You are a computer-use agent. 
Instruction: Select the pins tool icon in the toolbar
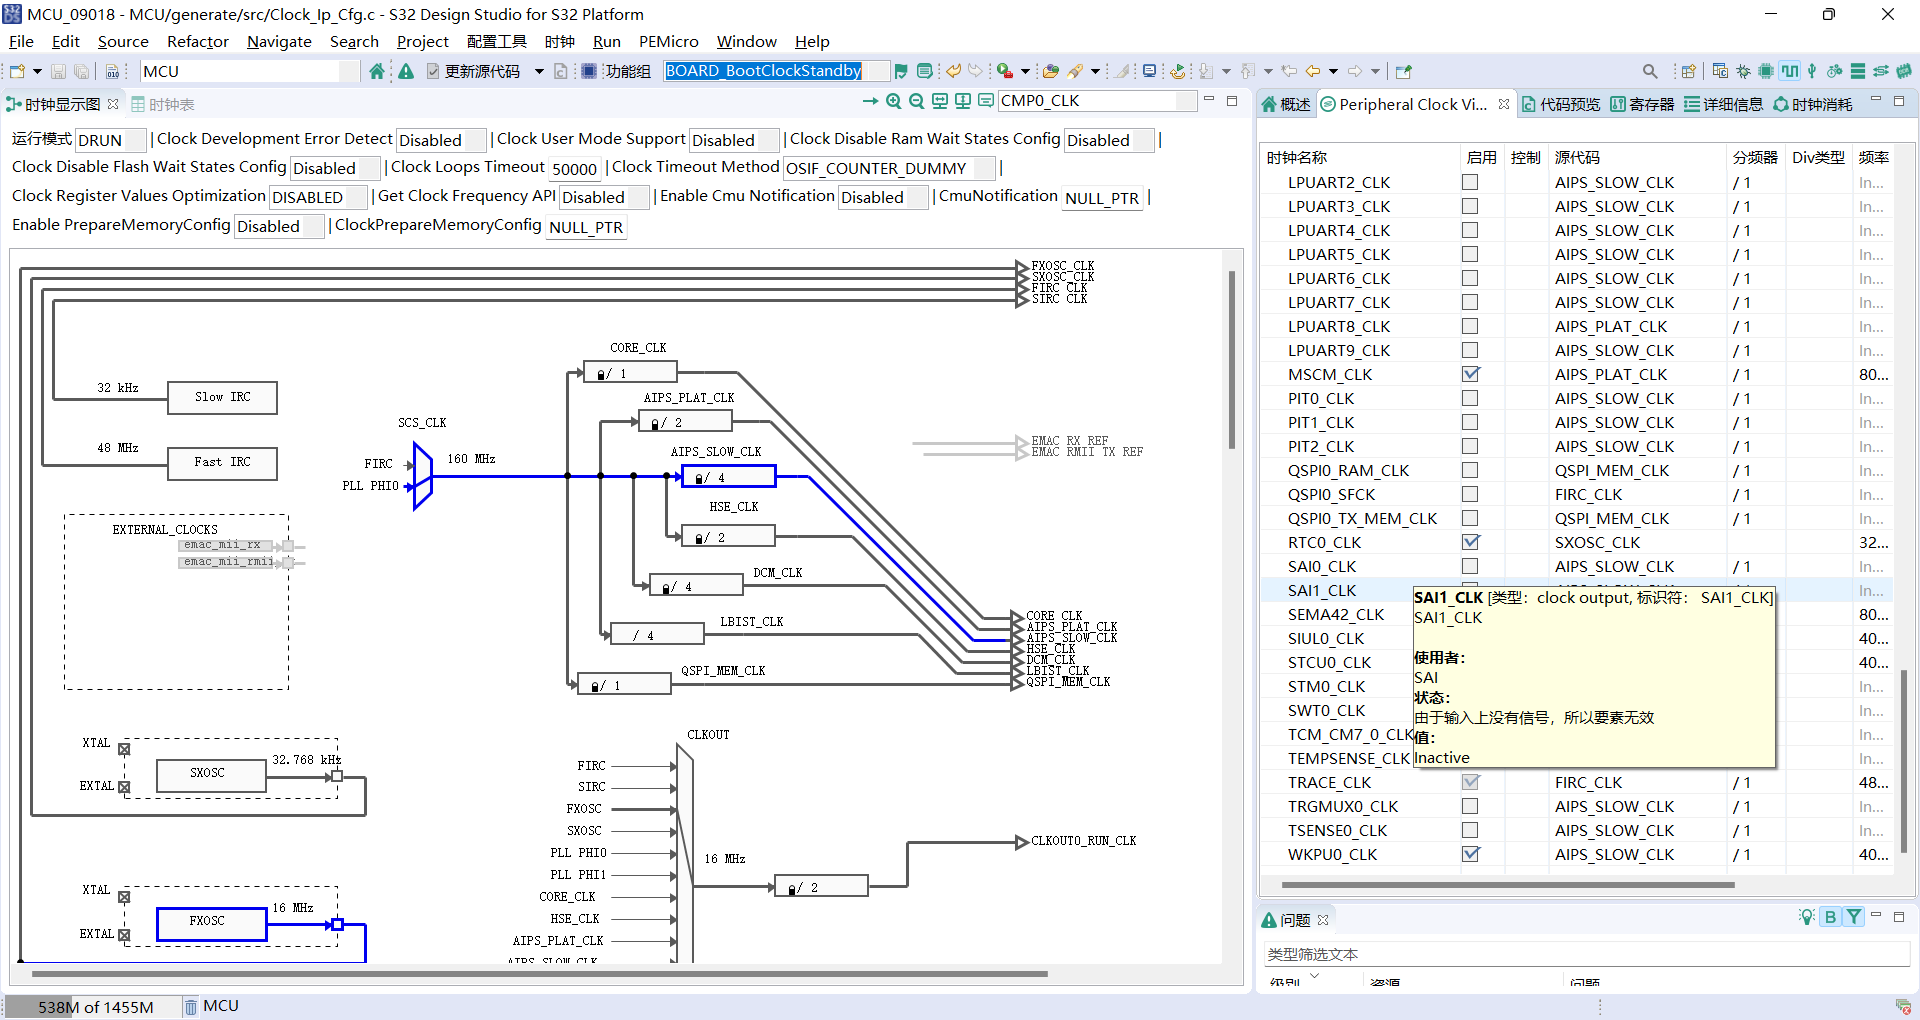point(1811,72)
